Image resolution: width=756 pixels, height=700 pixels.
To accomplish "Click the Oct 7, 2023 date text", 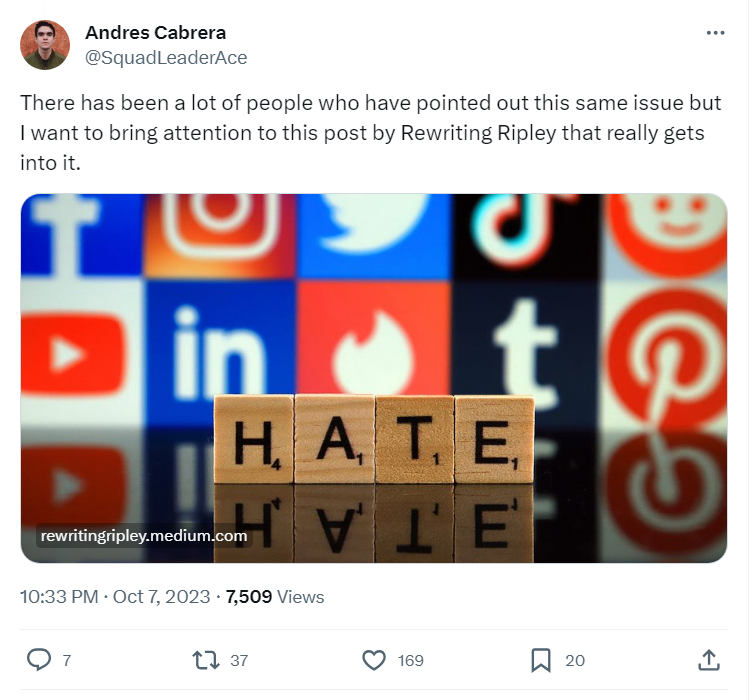I will pyautogui.click(x=161, y=597).
